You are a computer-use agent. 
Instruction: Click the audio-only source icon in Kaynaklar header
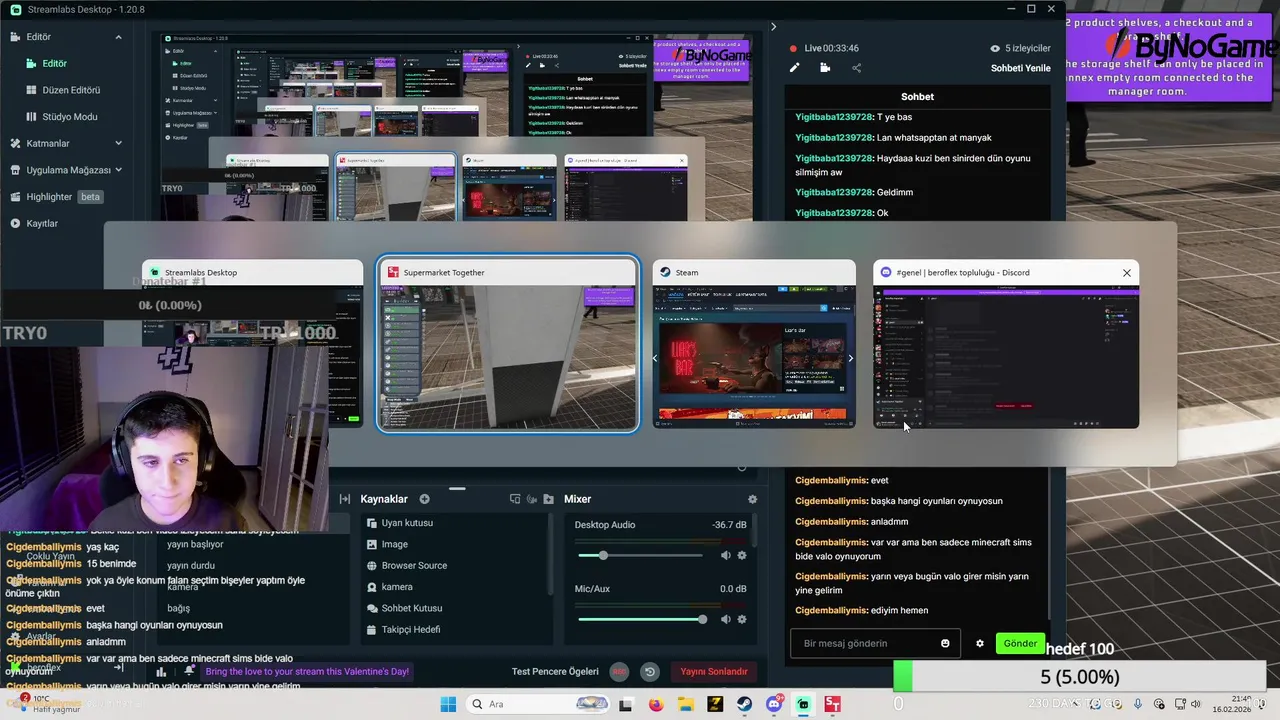tap(531, 499)
